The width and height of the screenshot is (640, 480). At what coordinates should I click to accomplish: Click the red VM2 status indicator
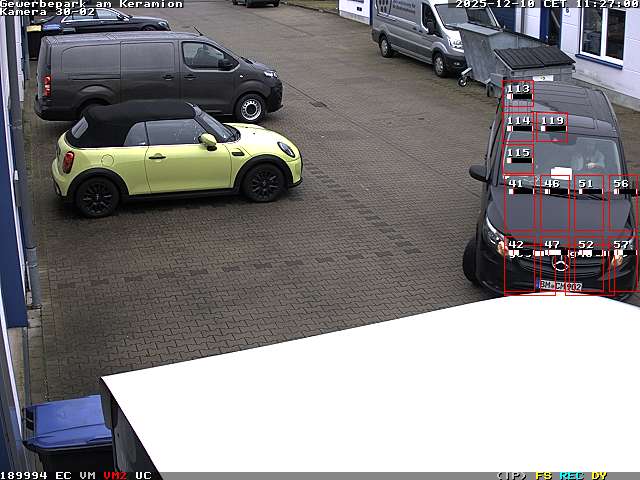point(115,475)
